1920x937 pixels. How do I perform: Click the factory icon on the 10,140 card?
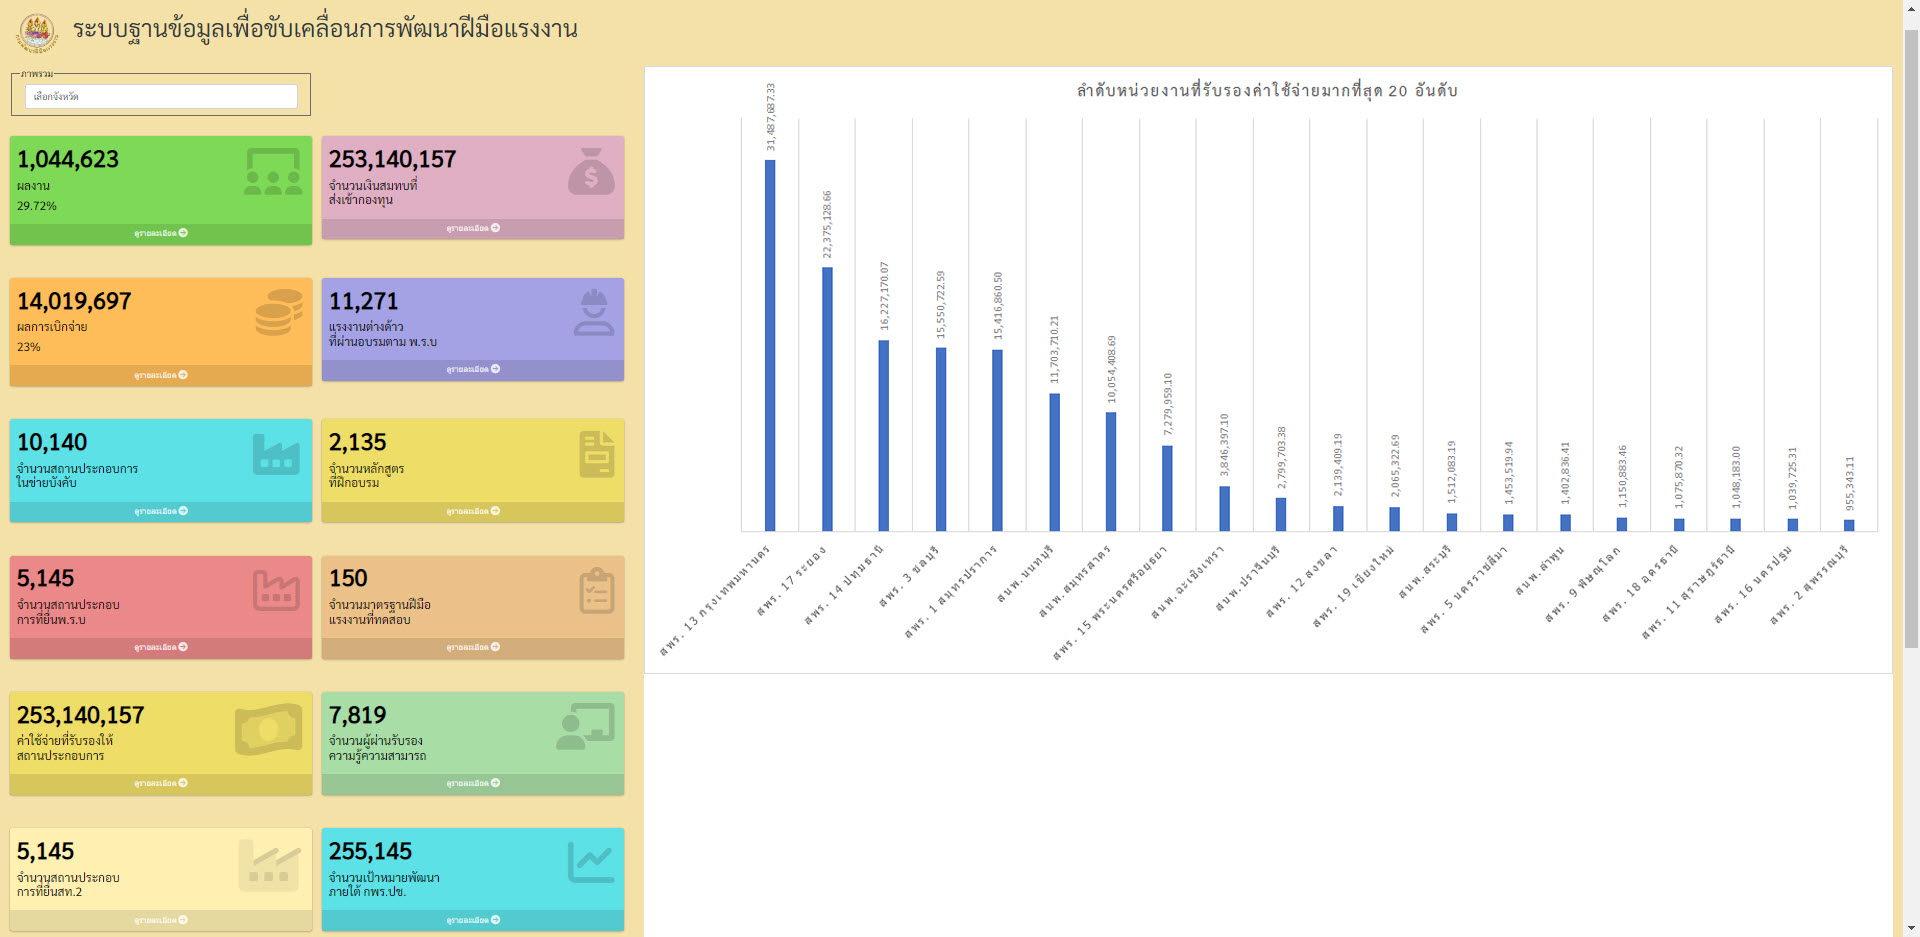tap(276, 454)
